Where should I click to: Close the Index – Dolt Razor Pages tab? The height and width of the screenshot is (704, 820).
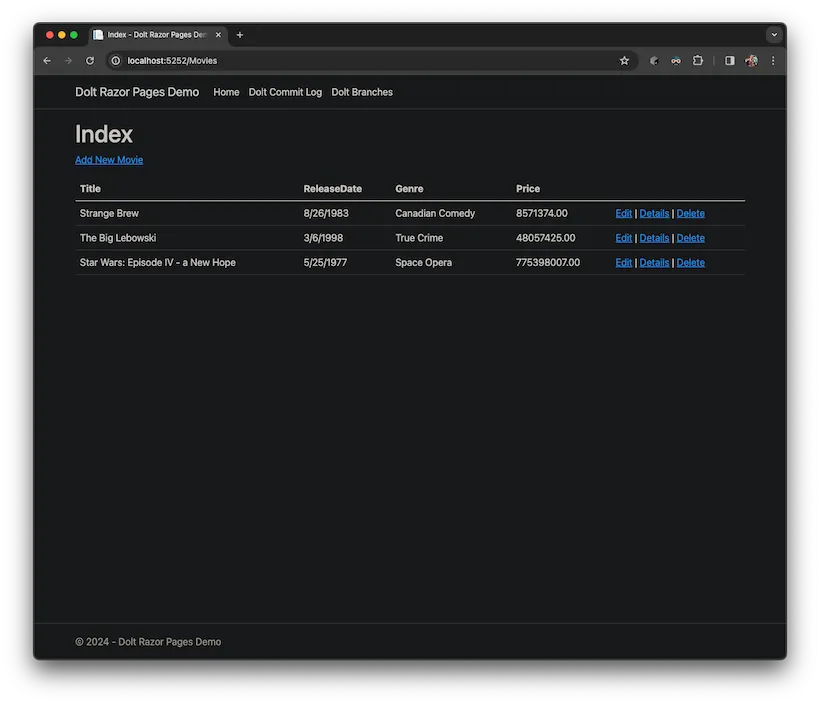point(218,35)
